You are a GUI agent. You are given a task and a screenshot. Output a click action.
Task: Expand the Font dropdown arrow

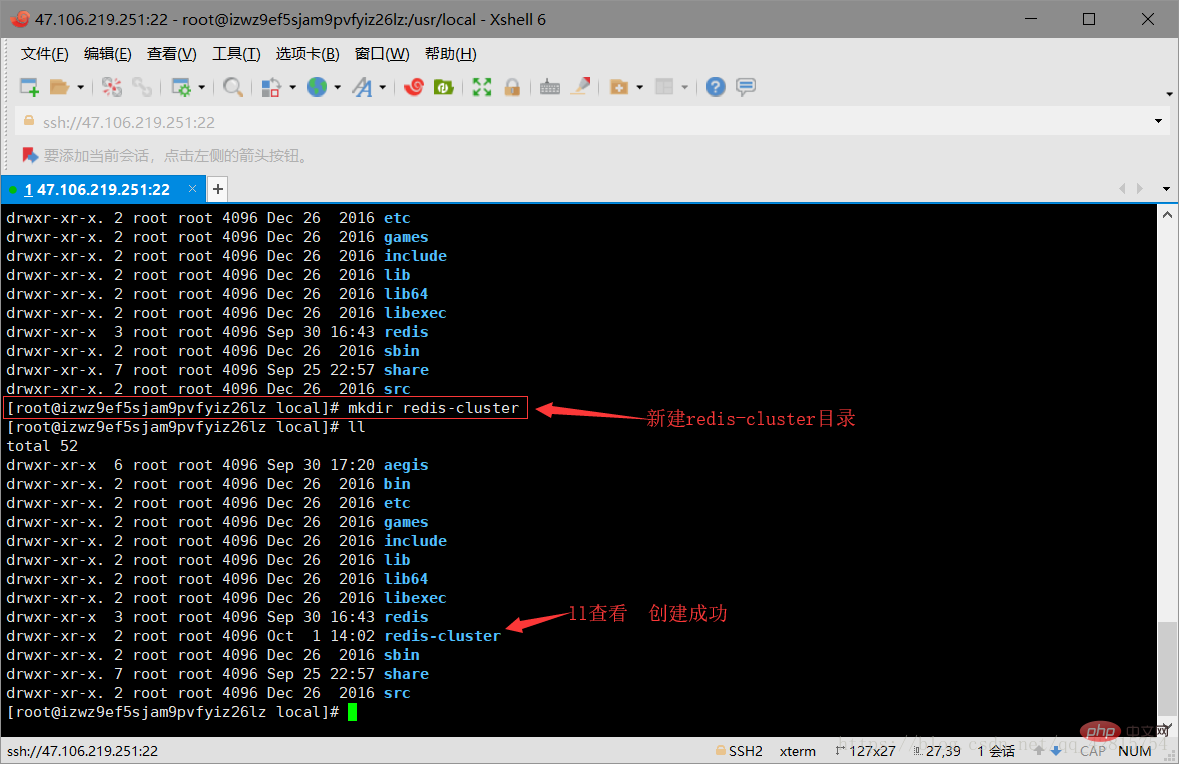[383, 87]
